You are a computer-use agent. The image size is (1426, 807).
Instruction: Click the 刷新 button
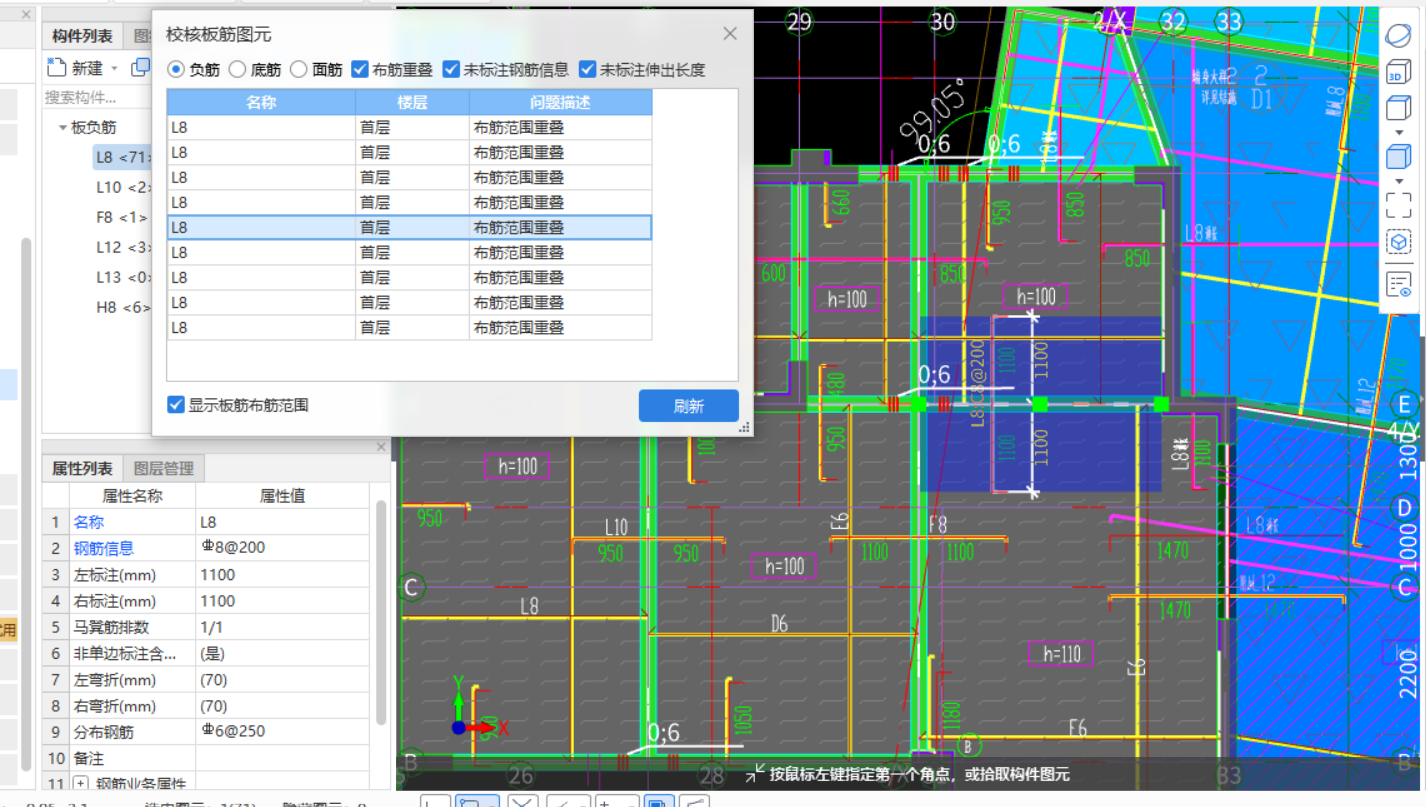689,406
